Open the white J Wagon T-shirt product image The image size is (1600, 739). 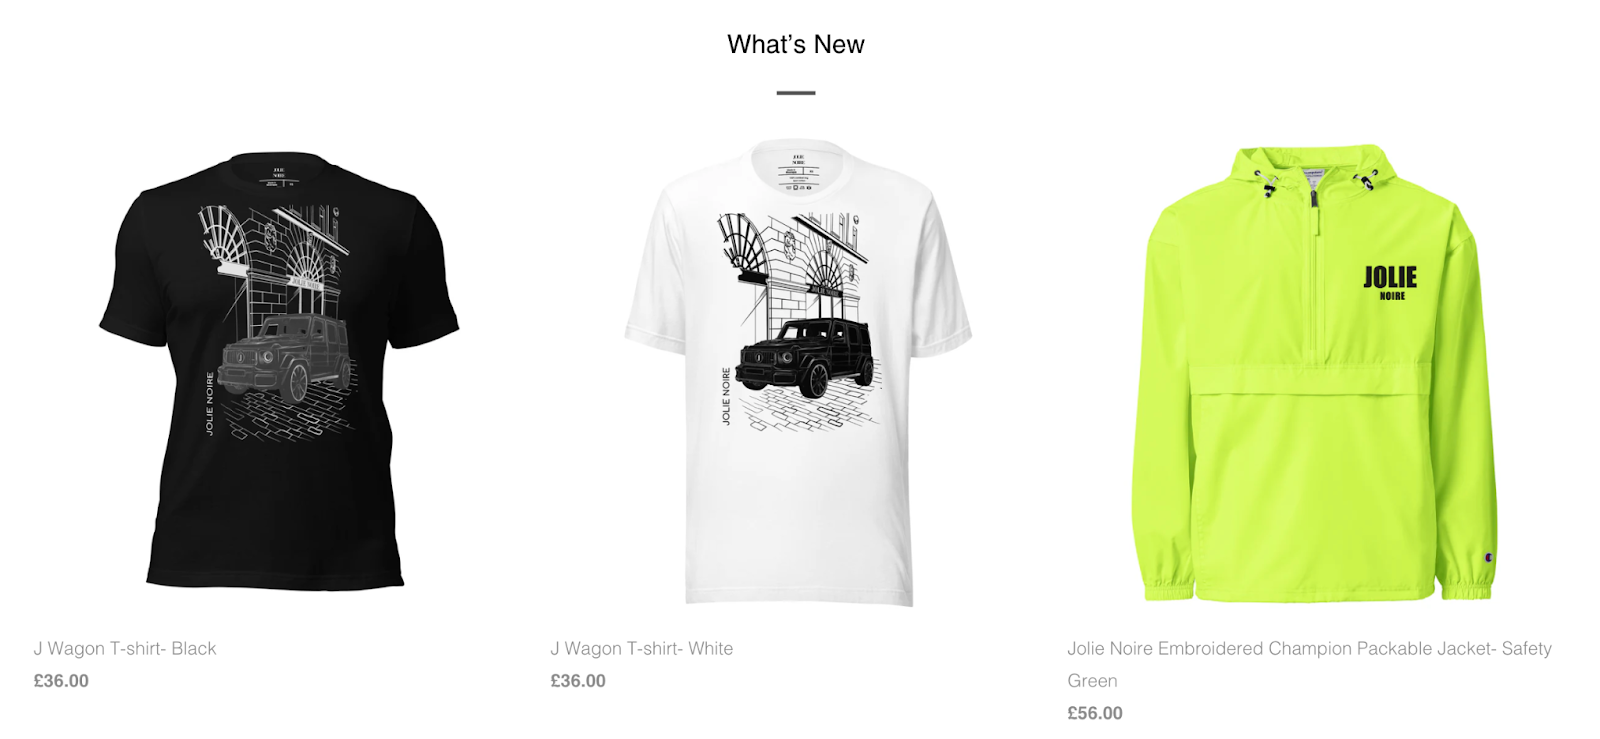tap(797, 372)
